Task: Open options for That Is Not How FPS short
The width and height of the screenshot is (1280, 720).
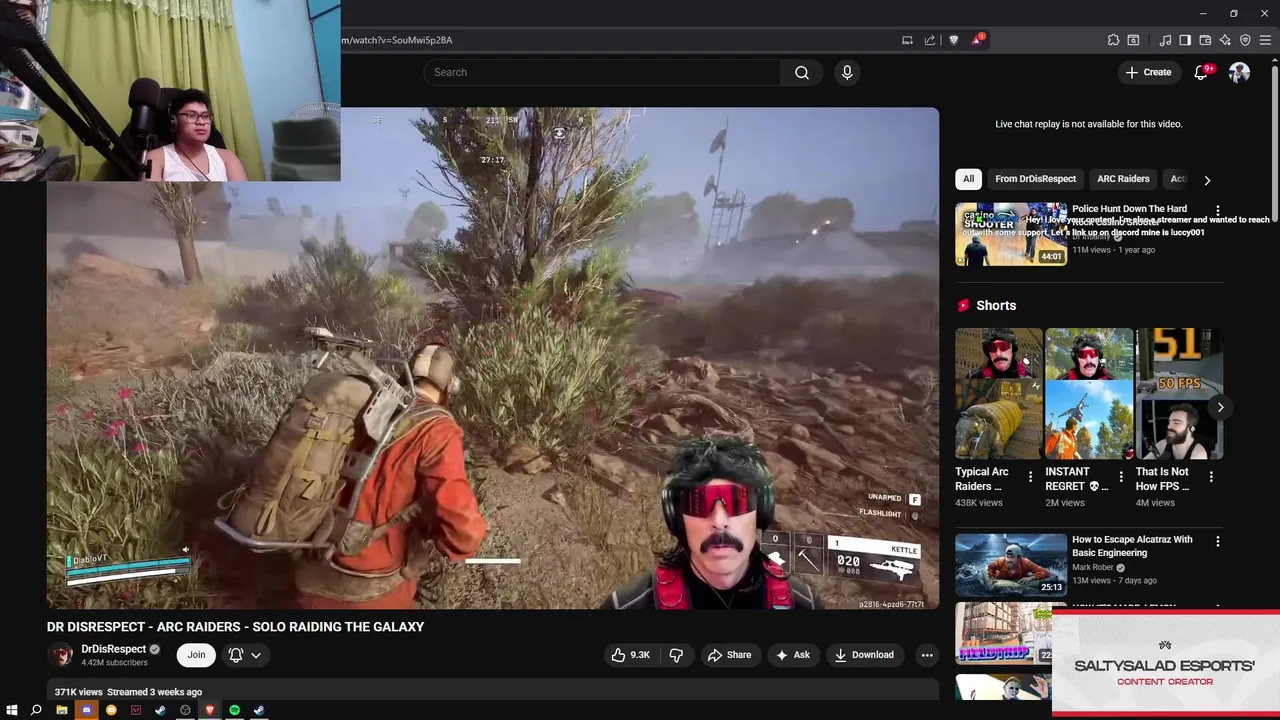Action: (1211, 477)
